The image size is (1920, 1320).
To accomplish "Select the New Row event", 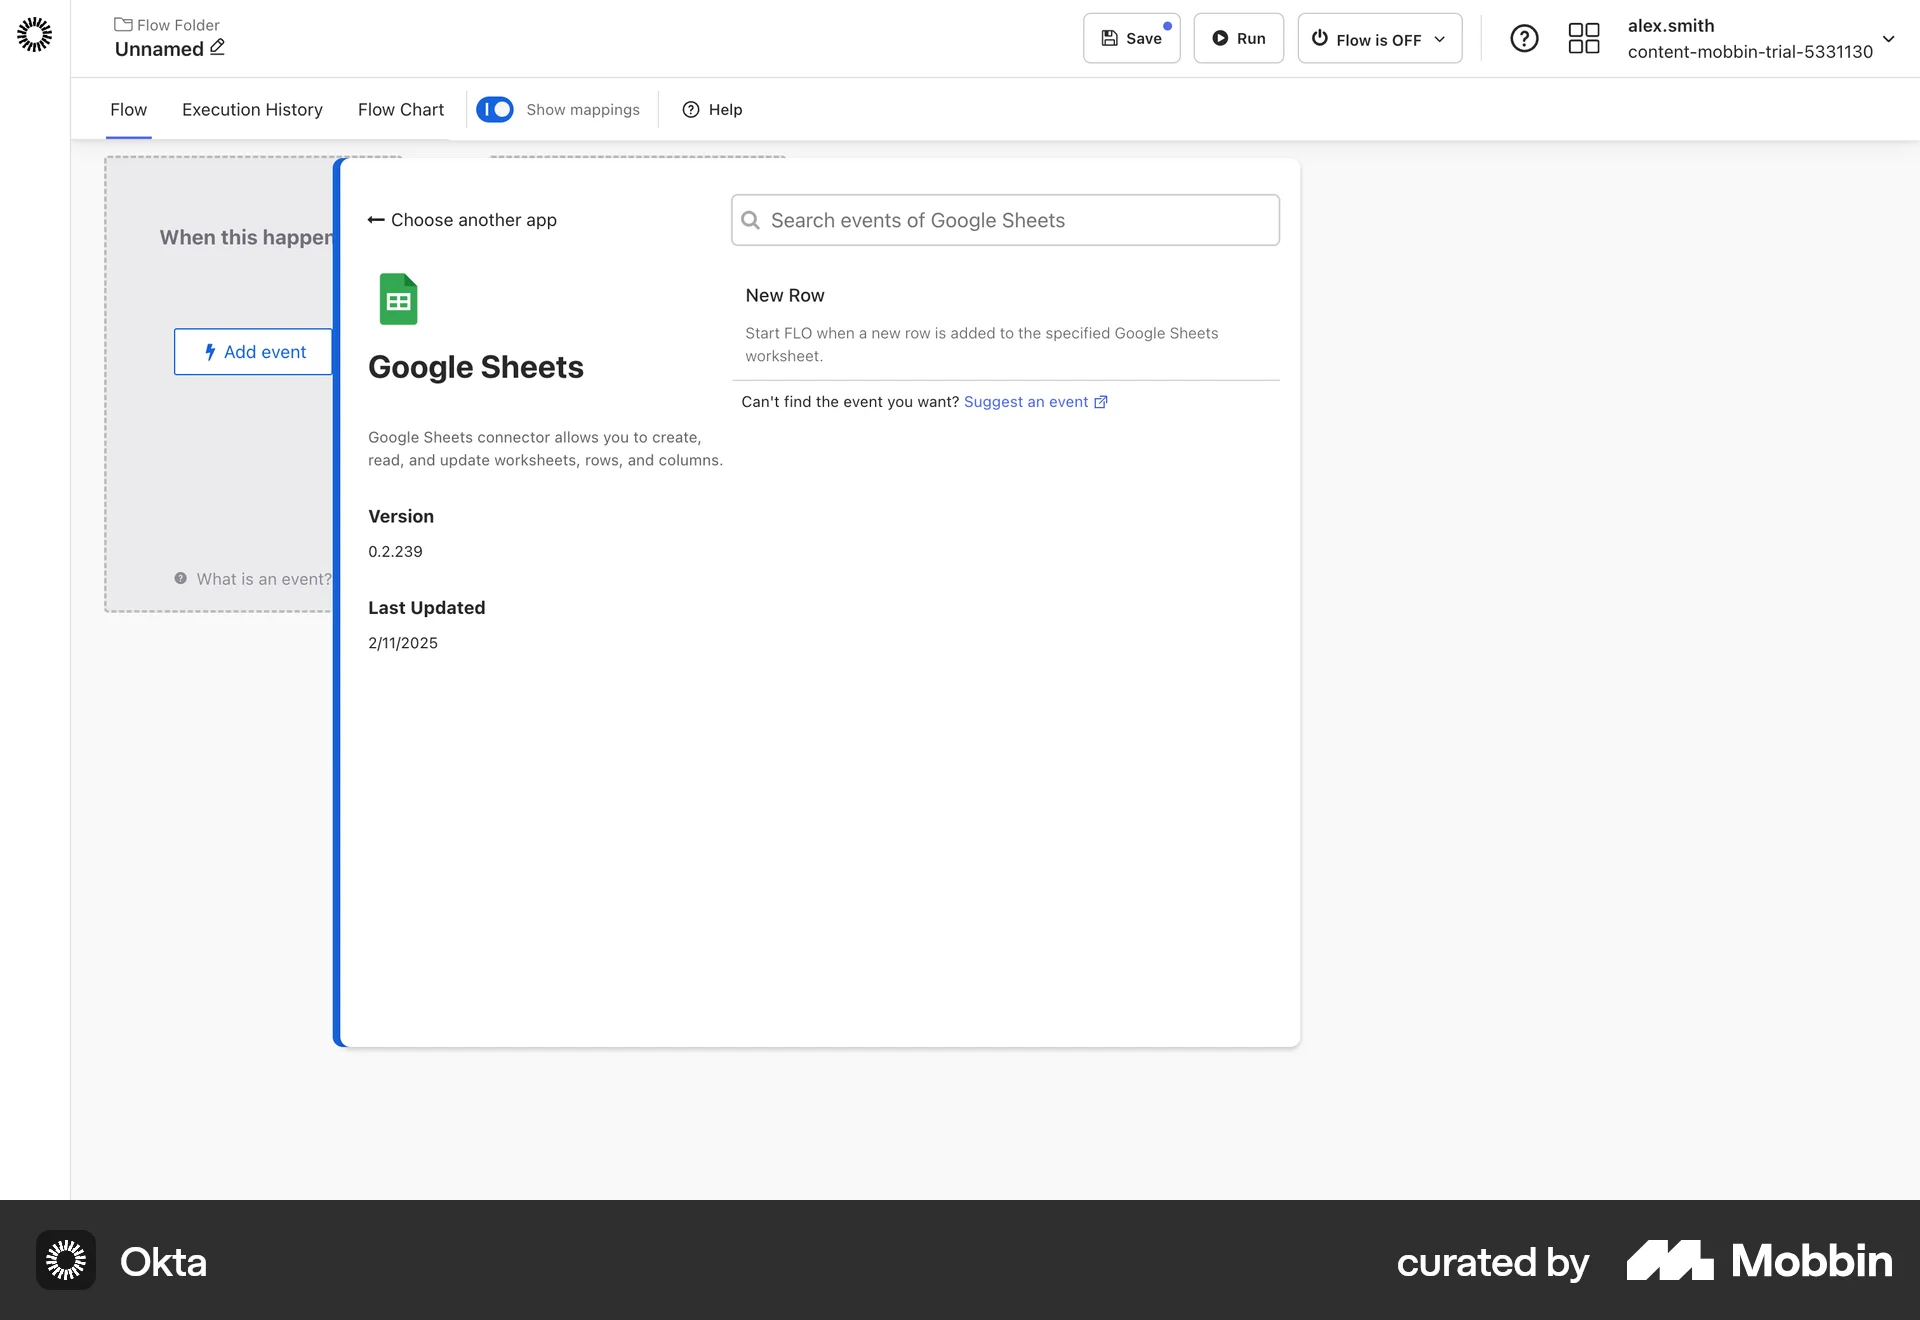I will pos(785,295).
